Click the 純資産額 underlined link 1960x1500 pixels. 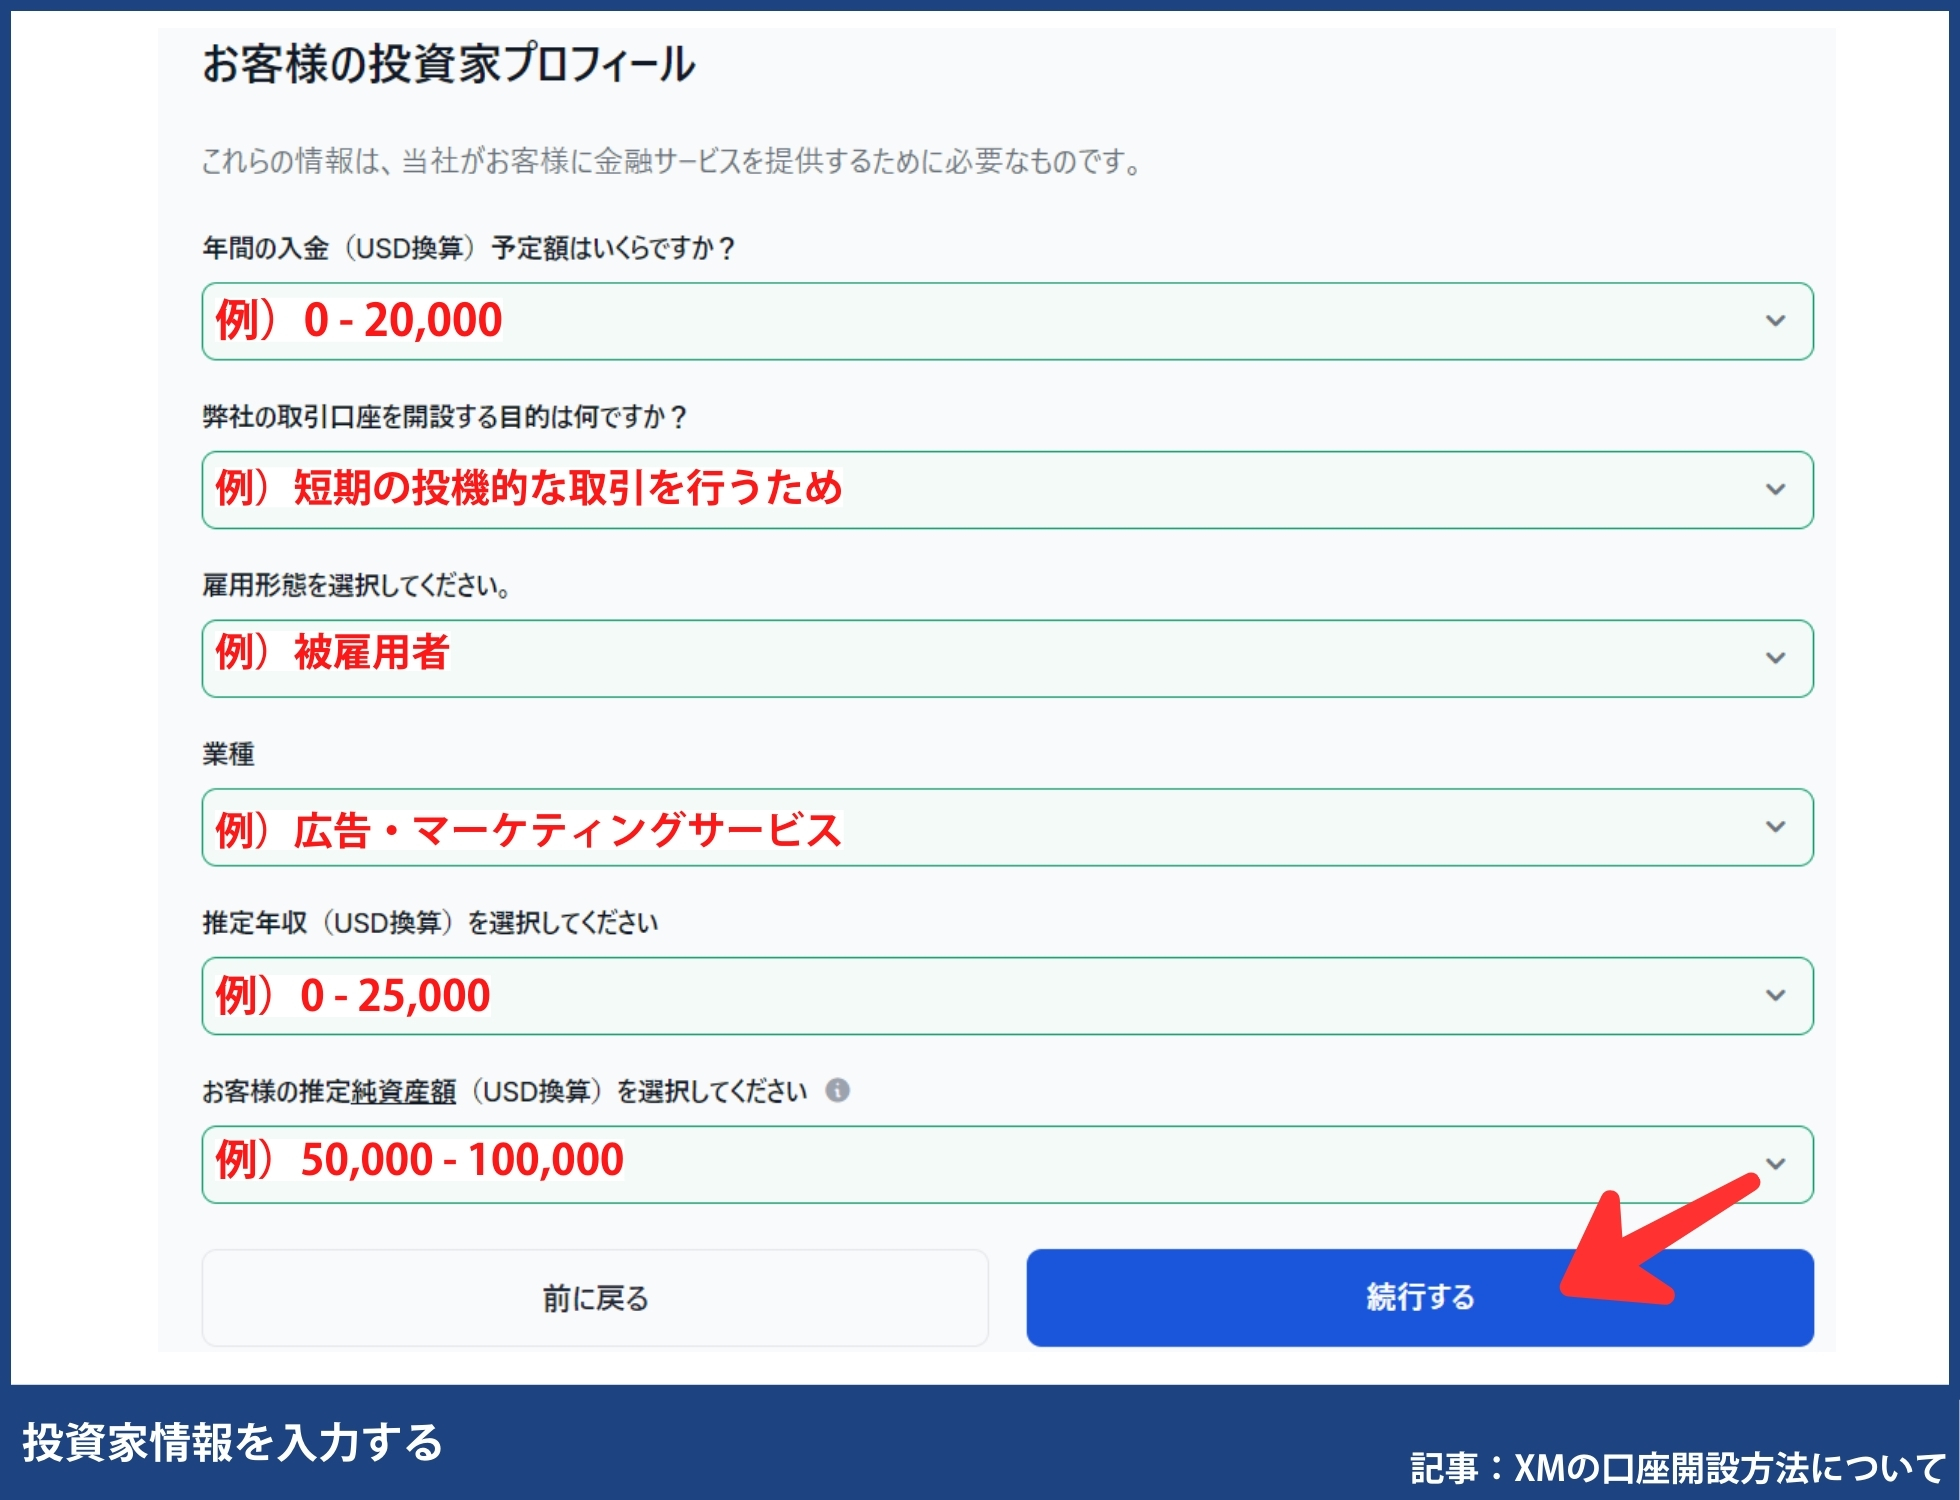404,1091
